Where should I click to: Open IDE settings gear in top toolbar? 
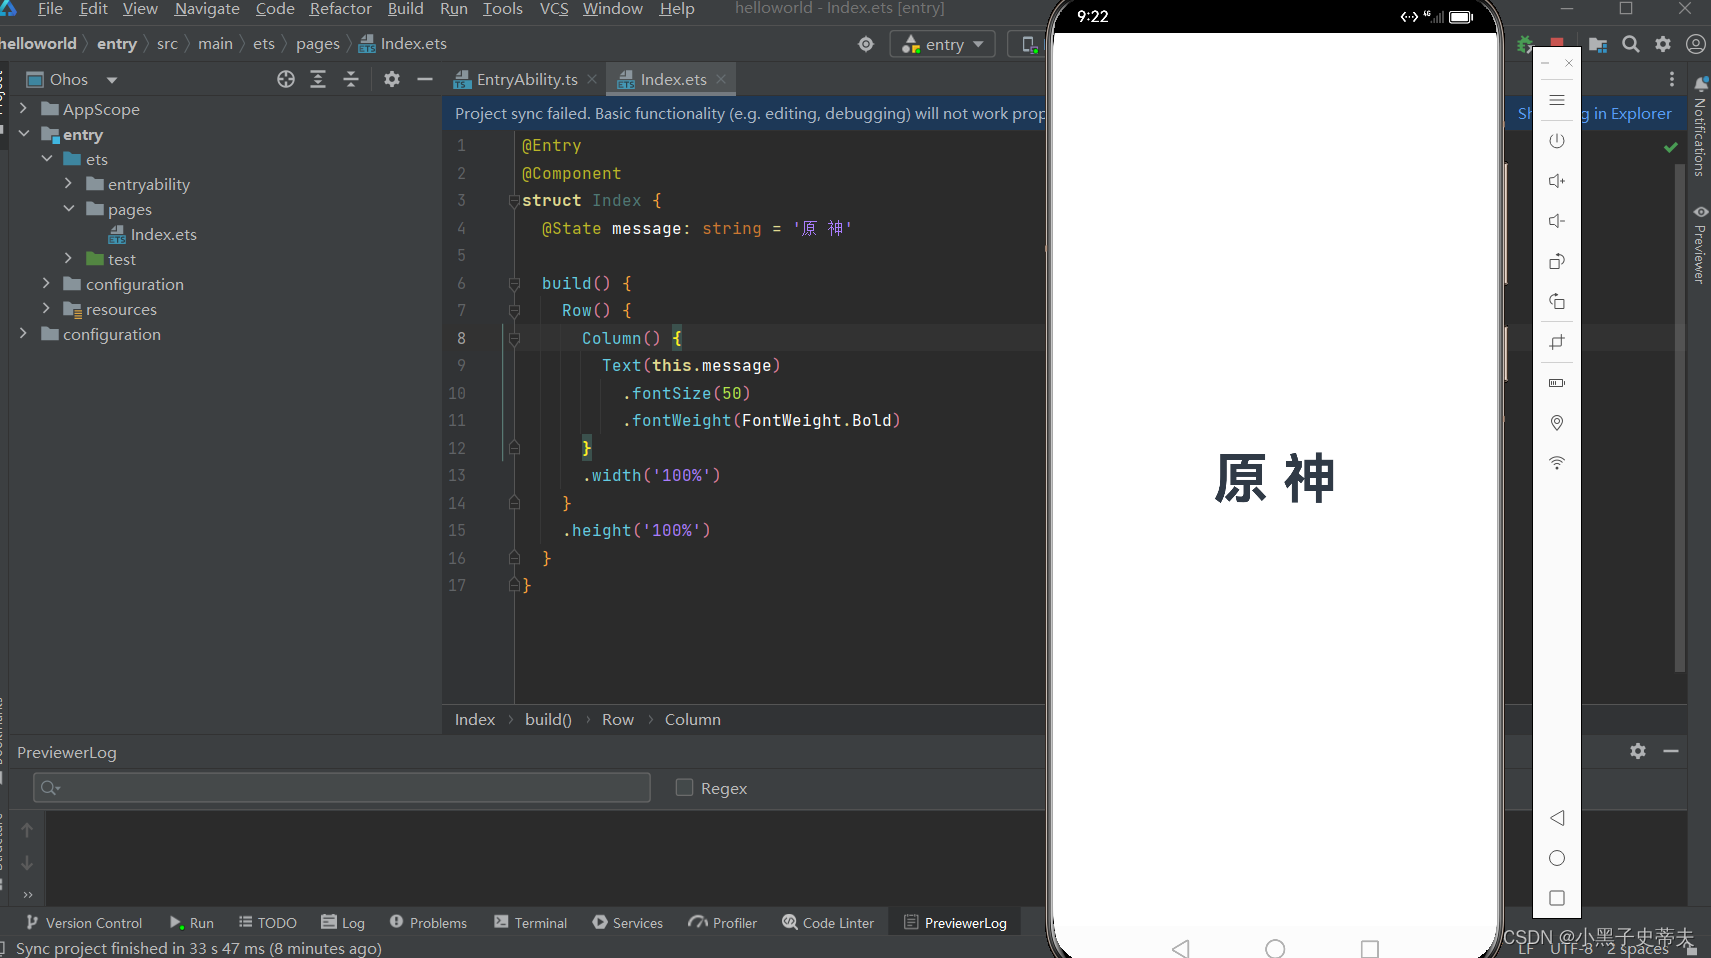click(x=1663, y=44)
